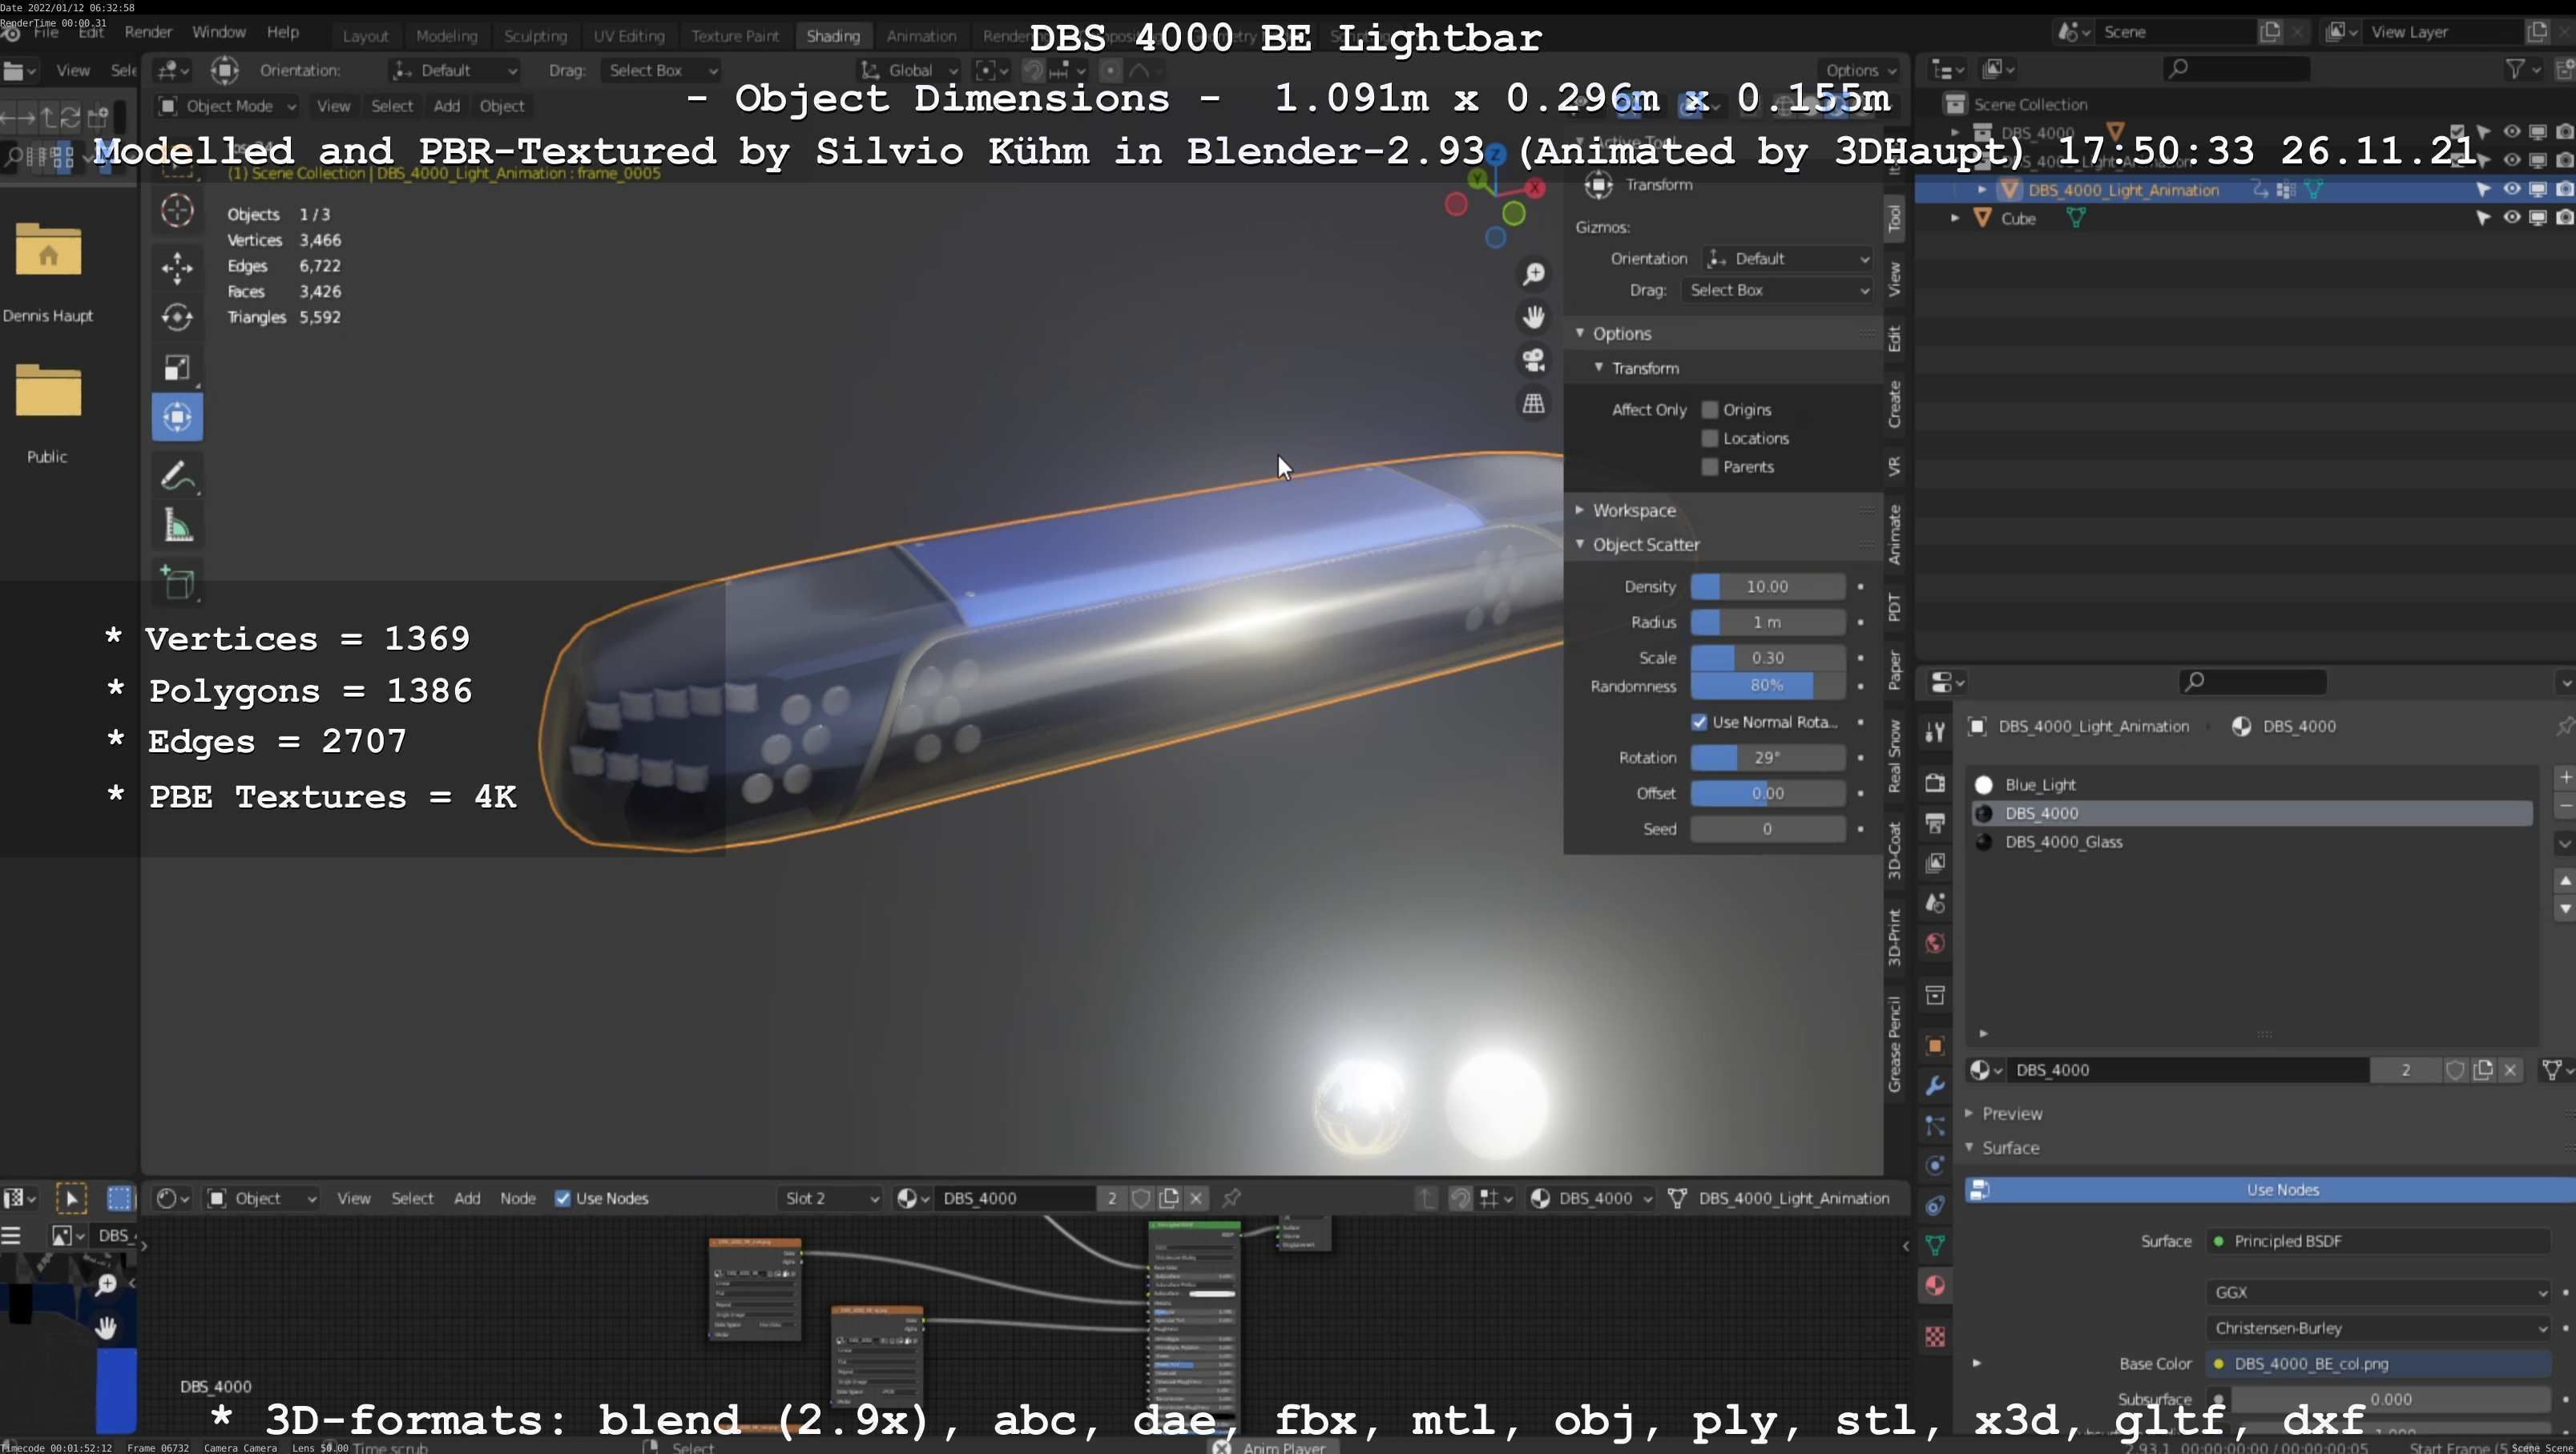Click the viewport pan hand icon
Screen dimensions: 2576x1454
pyautogui.click(x=1533, y=317)
